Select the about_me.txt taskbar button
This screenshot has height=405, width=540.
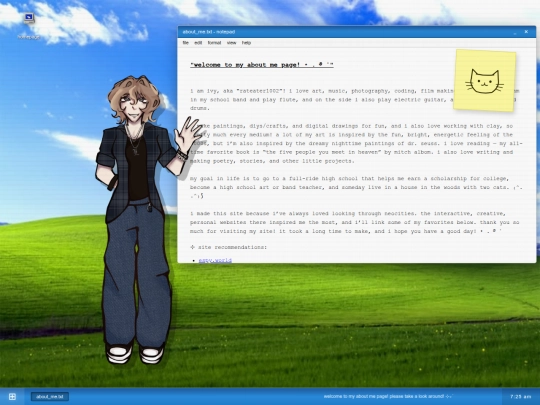(50, 396)
